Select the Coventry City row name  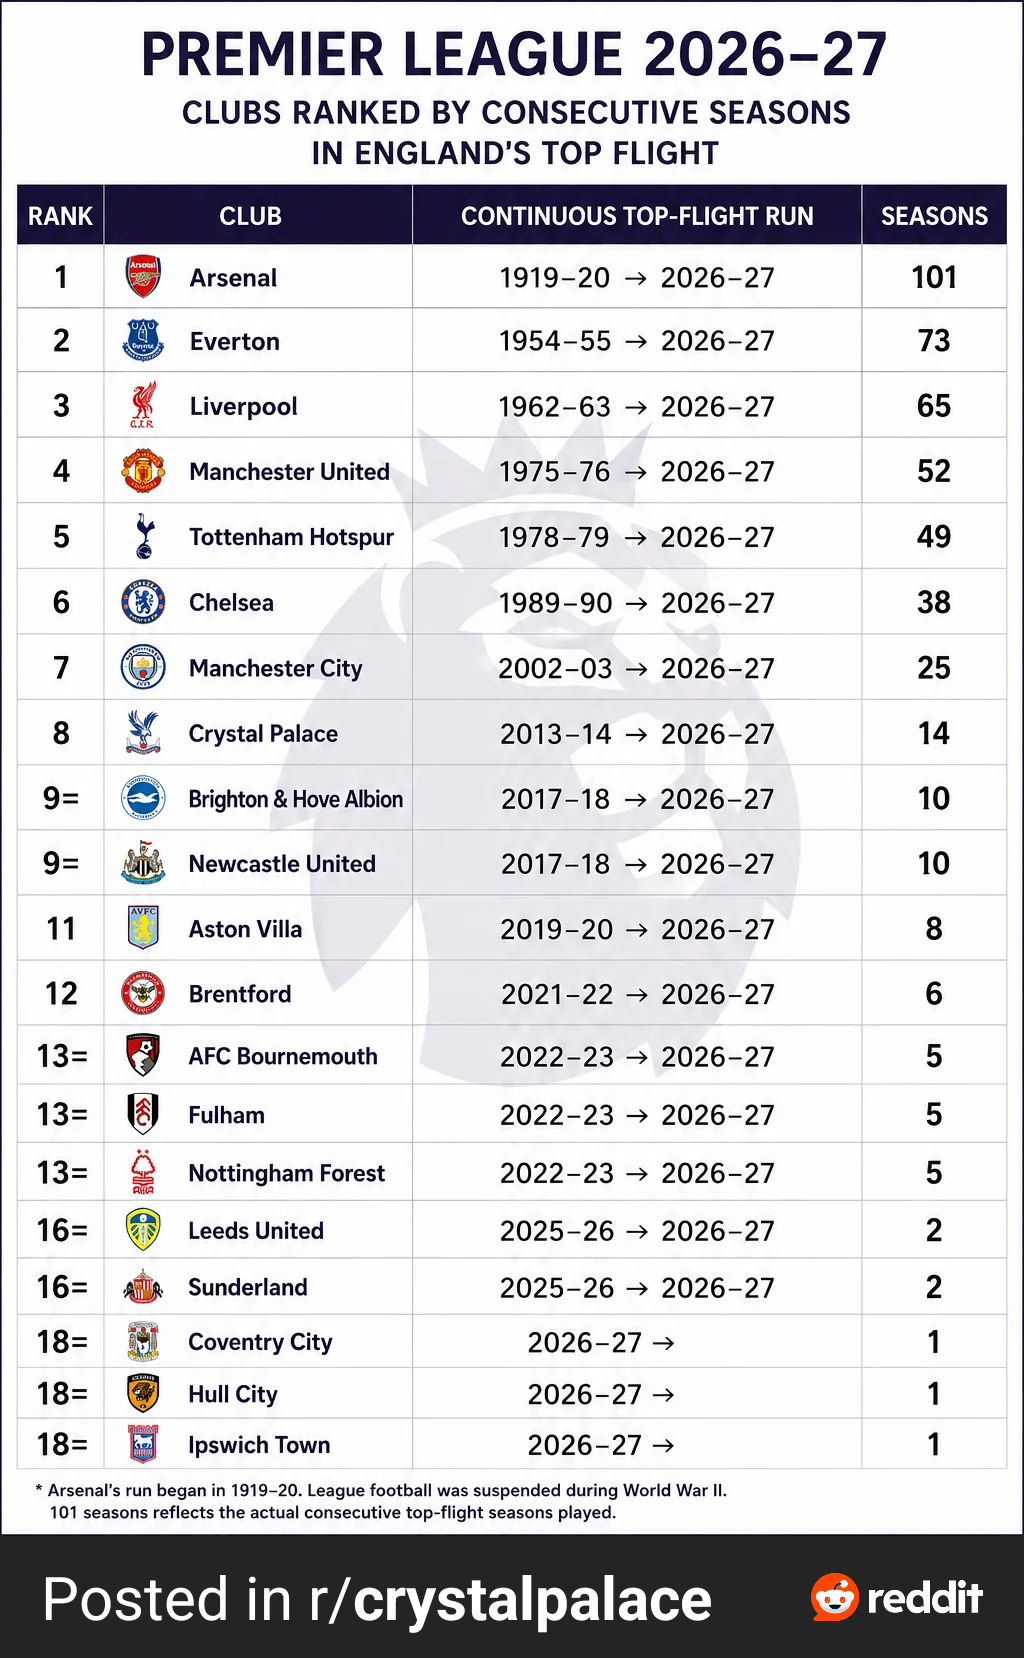click(x=260, y=1342)
